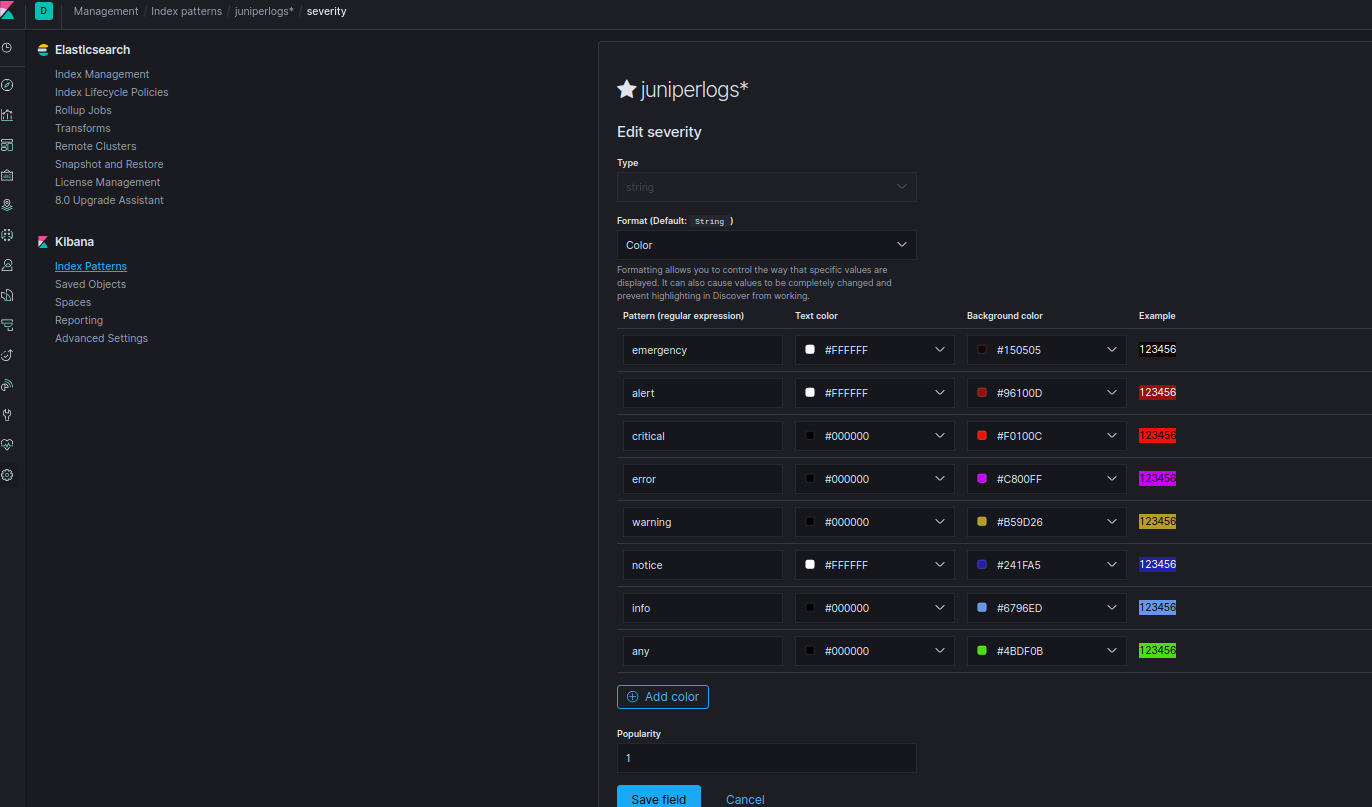The width and height of the screenshot is (1372, 807).
Task: Open 8.0 Upgrade Assistant
Action: coord(110,200)
